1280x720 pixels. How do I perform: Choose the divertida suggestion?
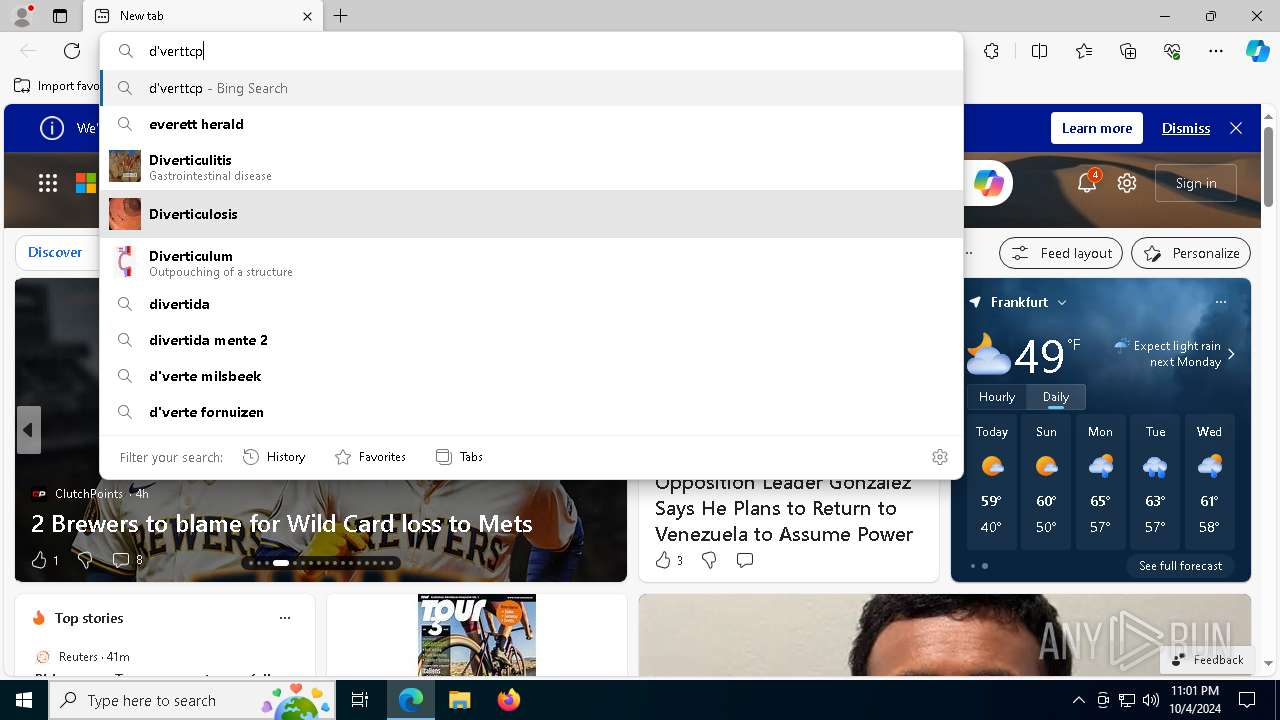pos(531,304)
